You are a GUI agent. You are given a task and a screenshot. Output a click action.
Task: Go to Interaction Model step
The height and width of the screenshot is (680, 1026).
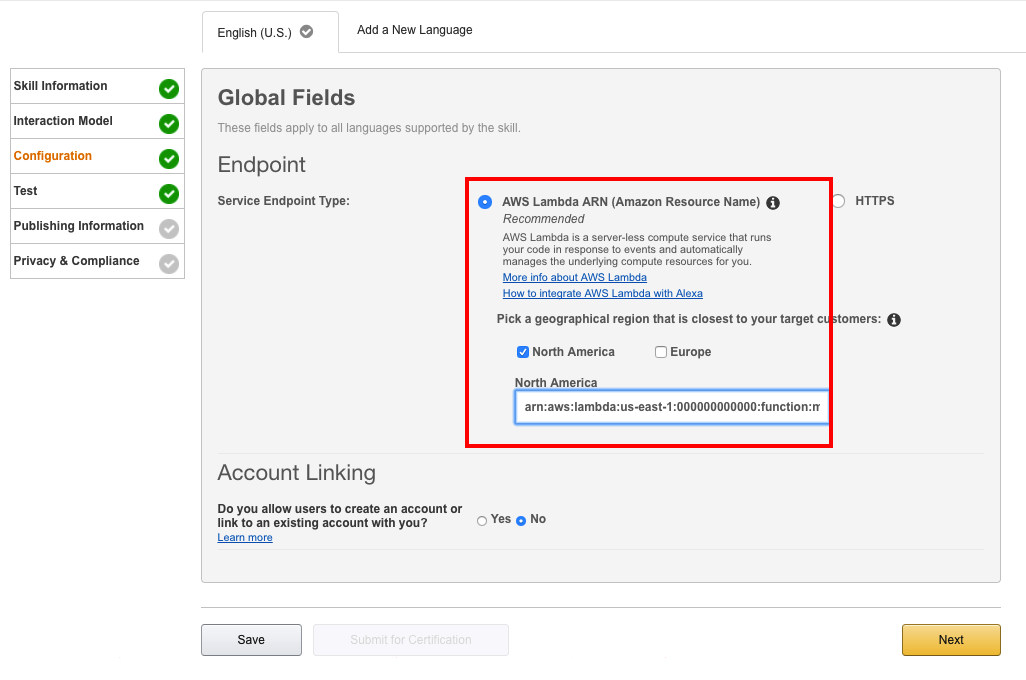[97, 121]
